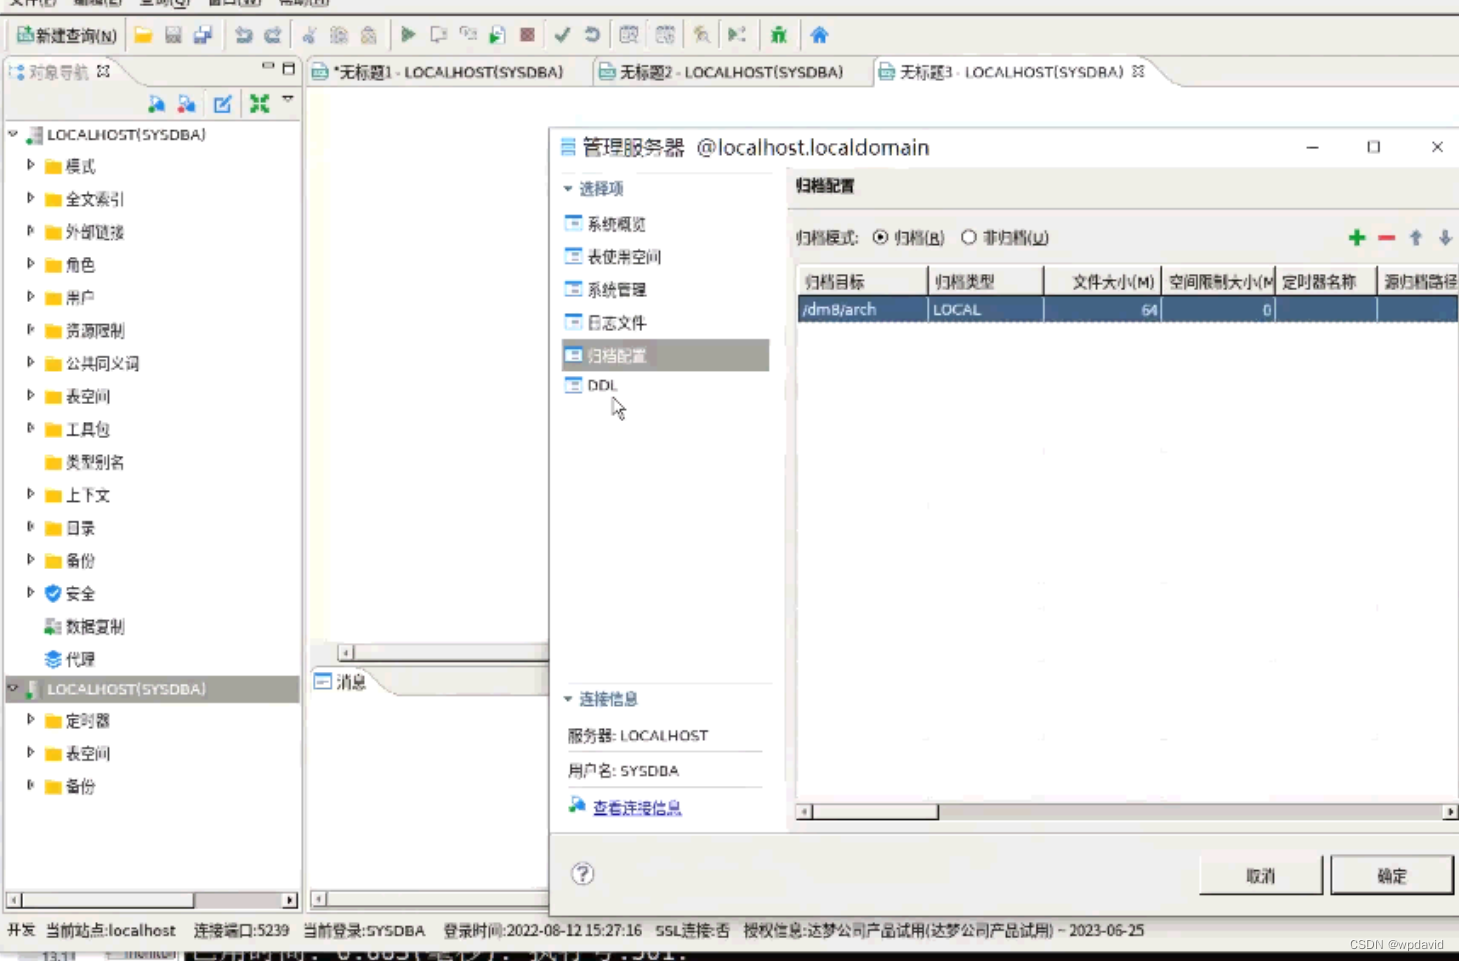Open the 查看连接信息 link
The width and height of the screenshot is (1459, 961).
[x=637, y=807]
